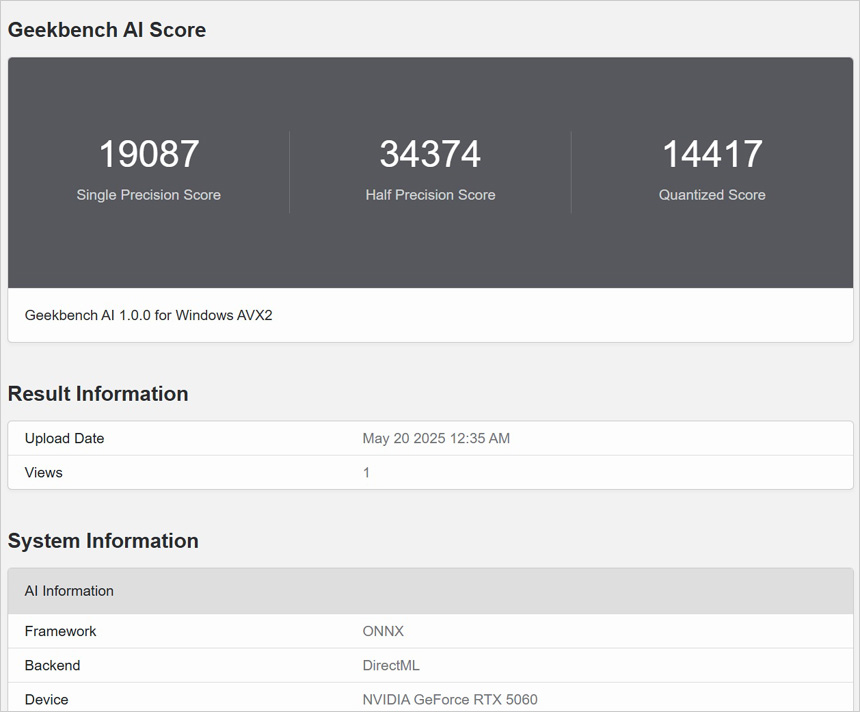860x712 pixels.
Task: Click the NVIDIA GeForce RTX 5060 device value
Action: point(450,699)
